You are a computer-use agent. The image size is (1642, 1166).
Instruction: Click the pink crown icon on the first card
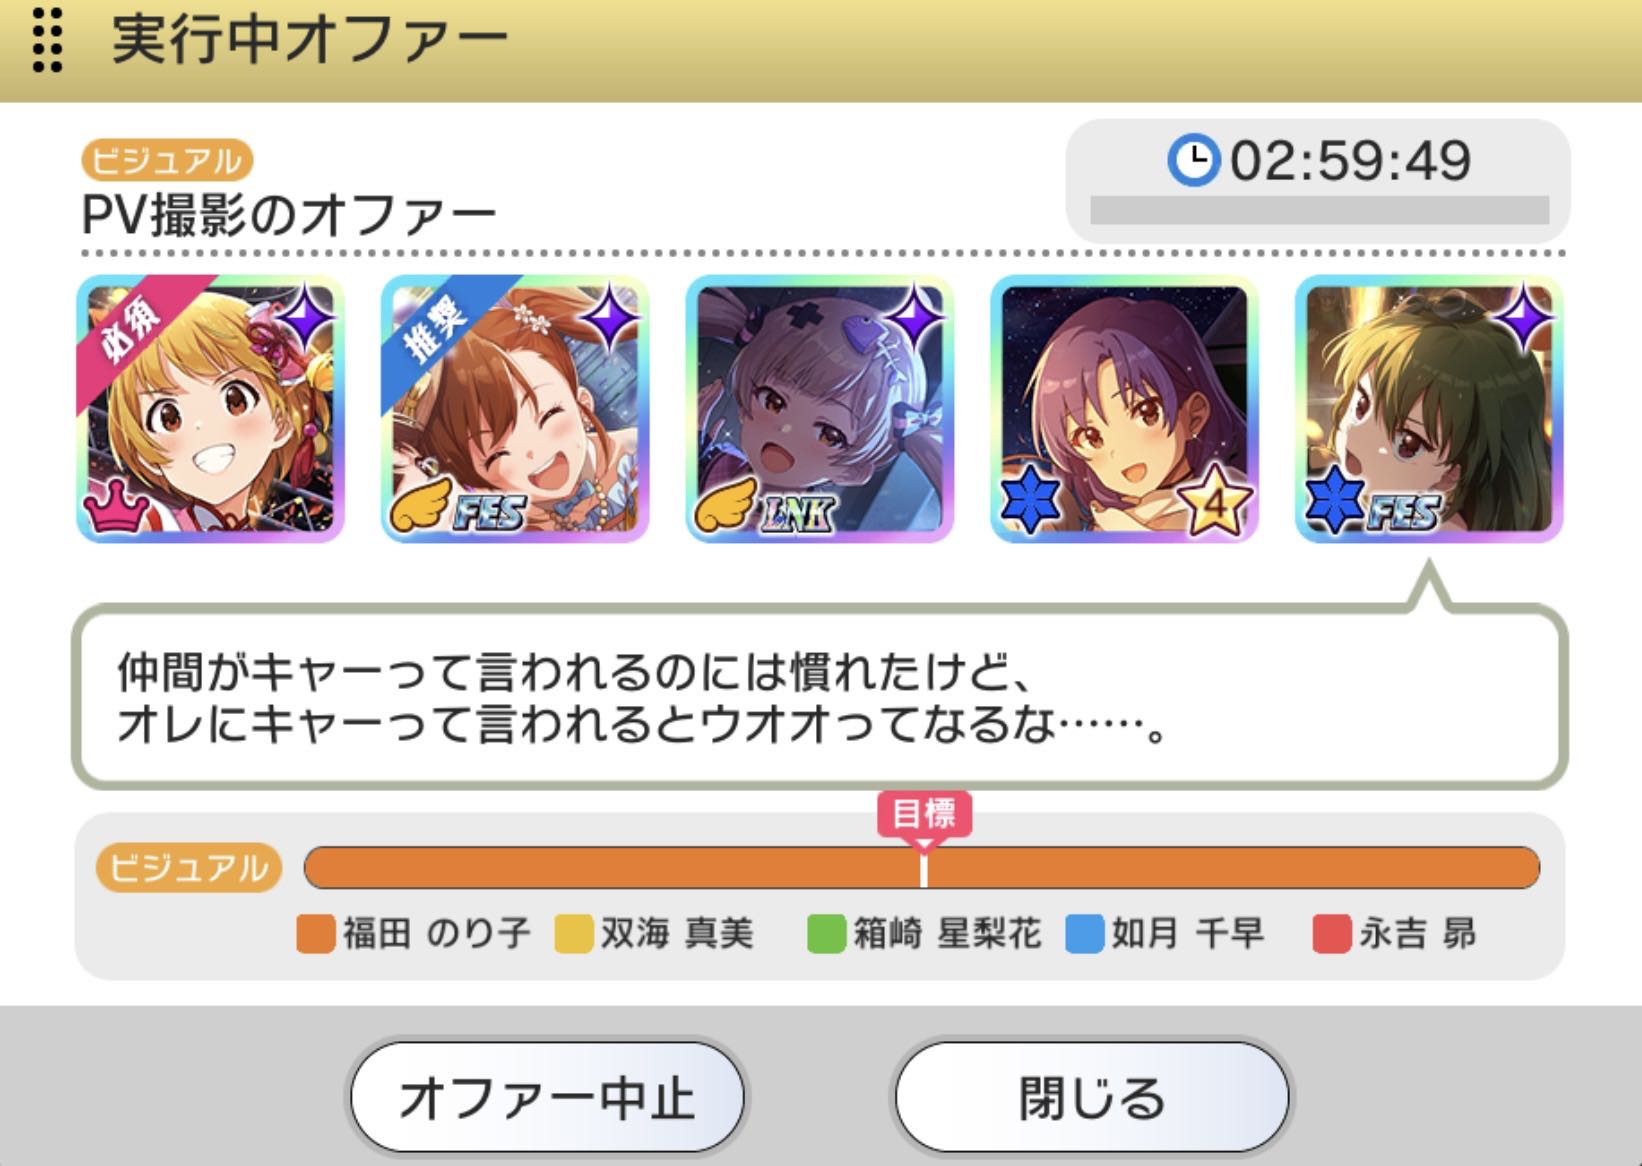(x=115, y=507)
